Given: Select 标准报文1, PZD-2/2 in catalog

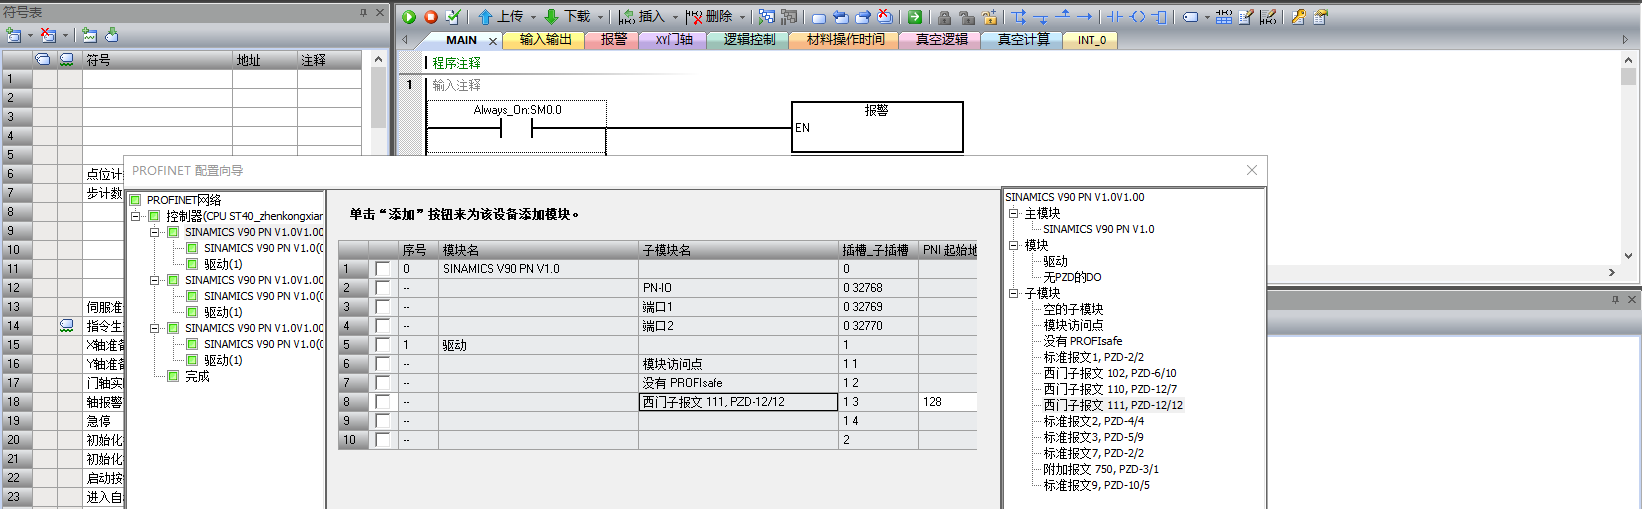Looking at the screenshot, I should tap(1093, 357).
